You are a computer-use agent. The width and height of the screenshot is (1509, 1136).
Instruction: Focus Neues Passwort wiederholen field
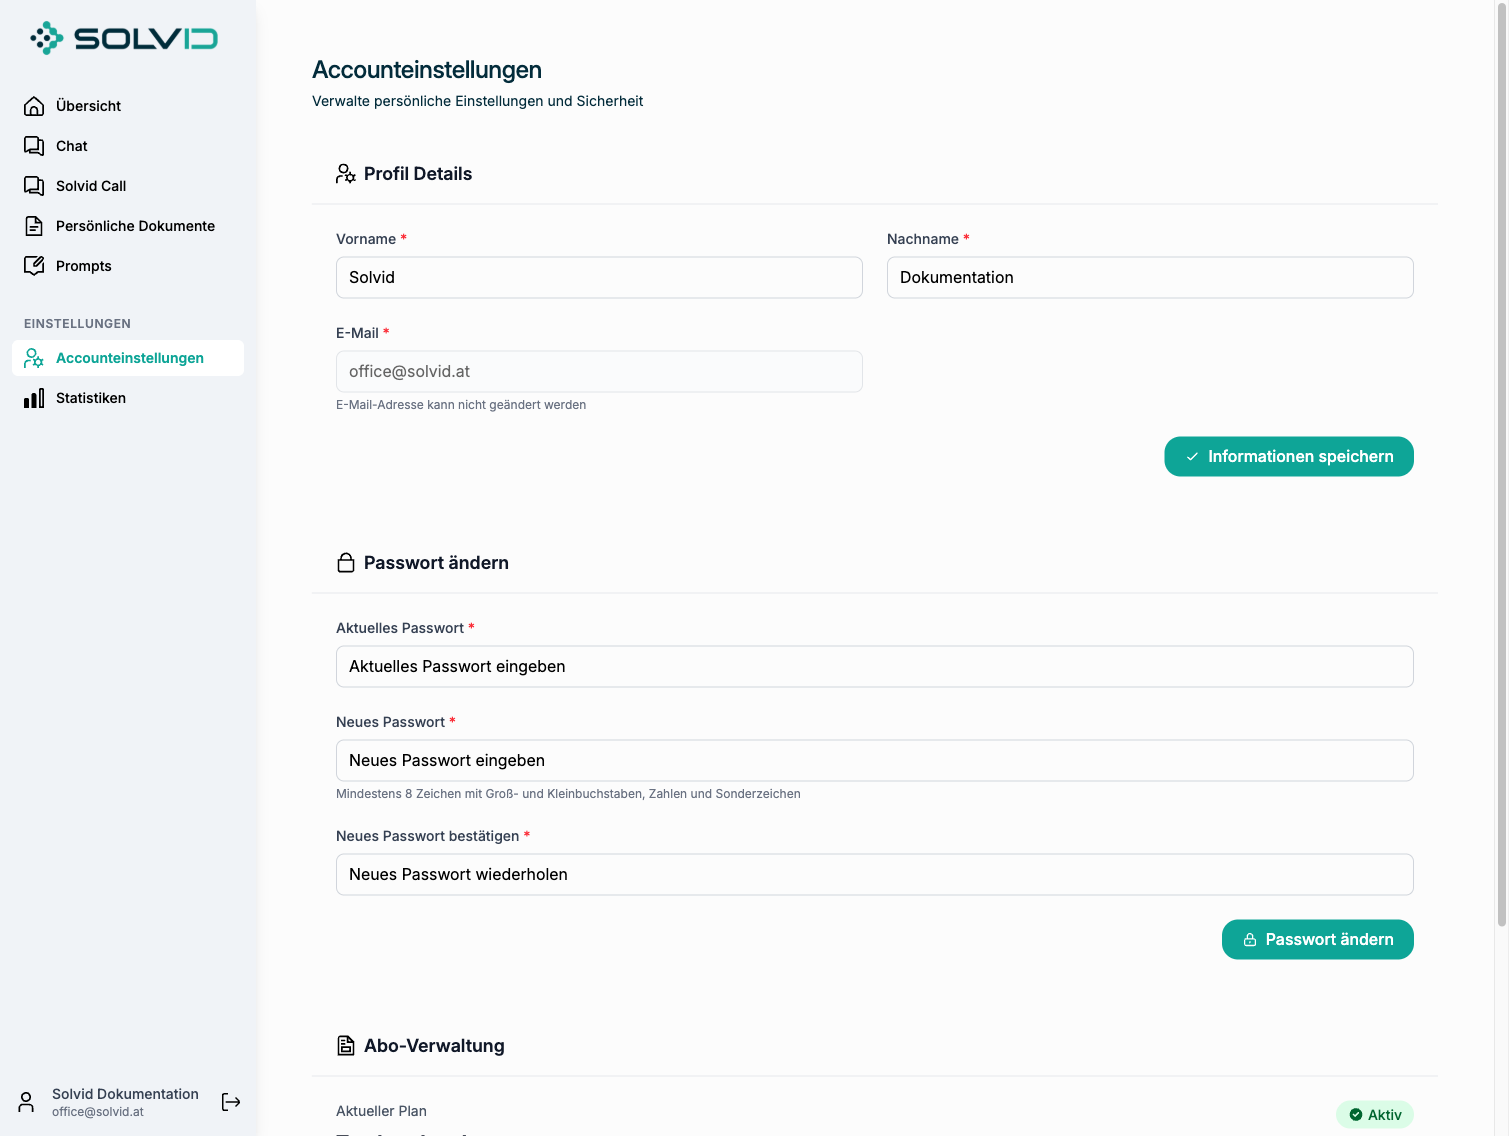point(875,875)
